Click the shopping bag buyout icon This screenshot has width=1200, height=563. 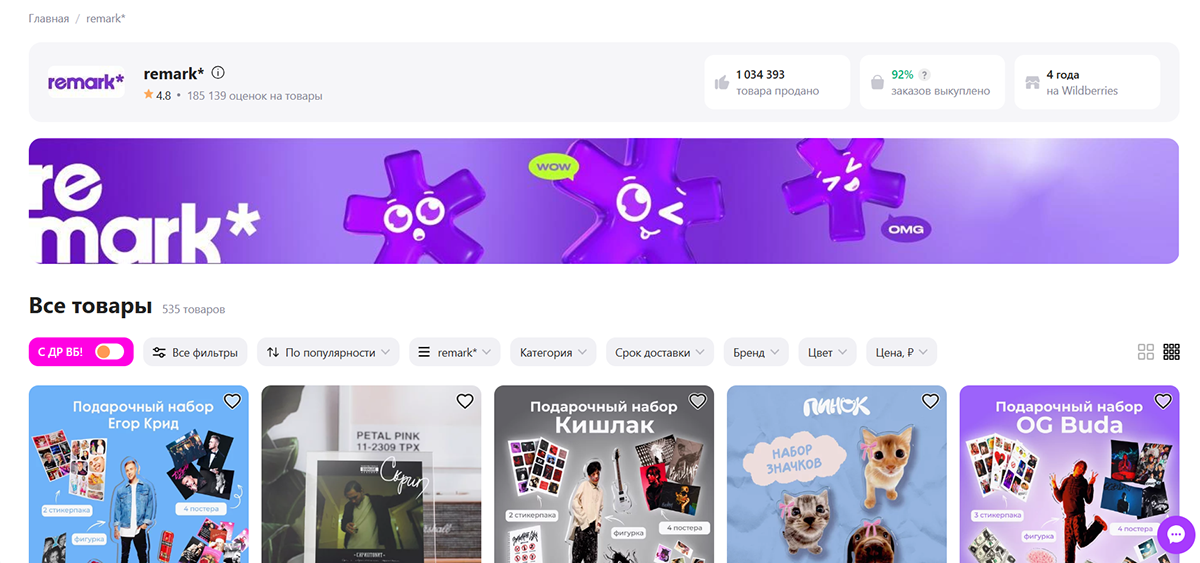(x=877, y=83)
